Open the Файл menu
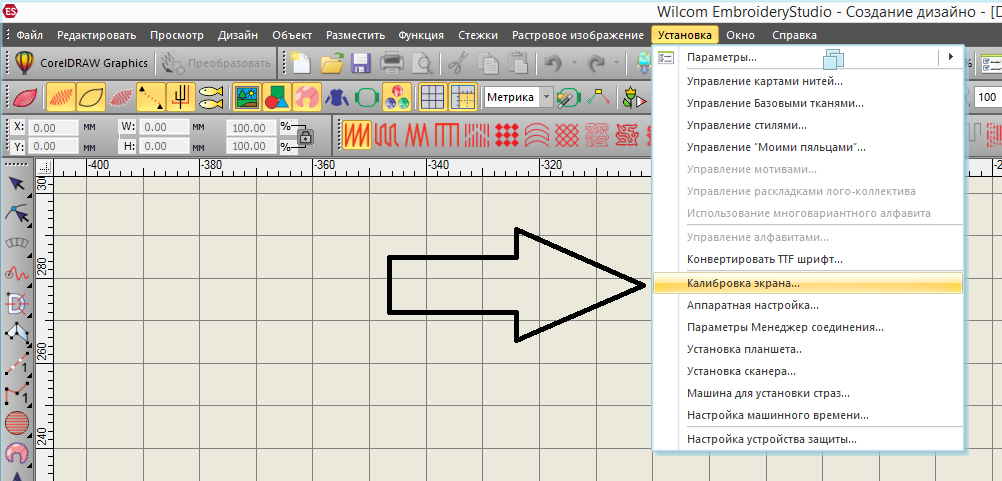 pos(29,35)
